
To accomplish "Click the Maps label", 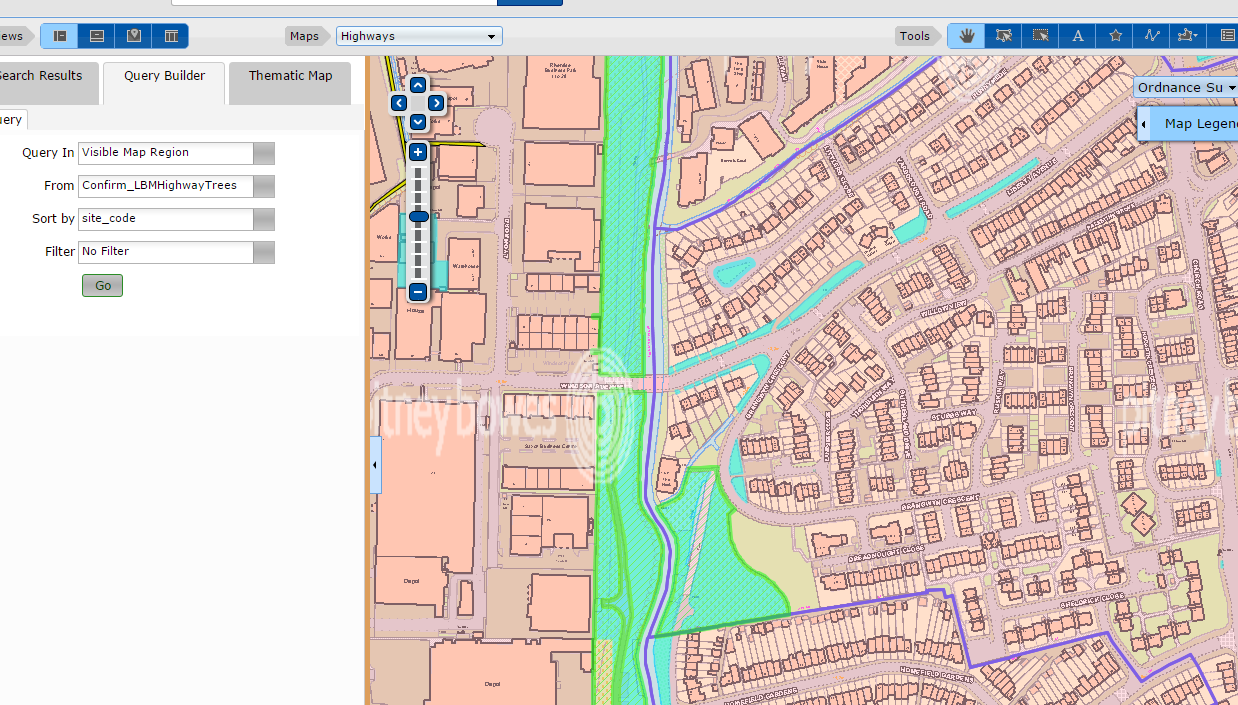I will (304, 36).
